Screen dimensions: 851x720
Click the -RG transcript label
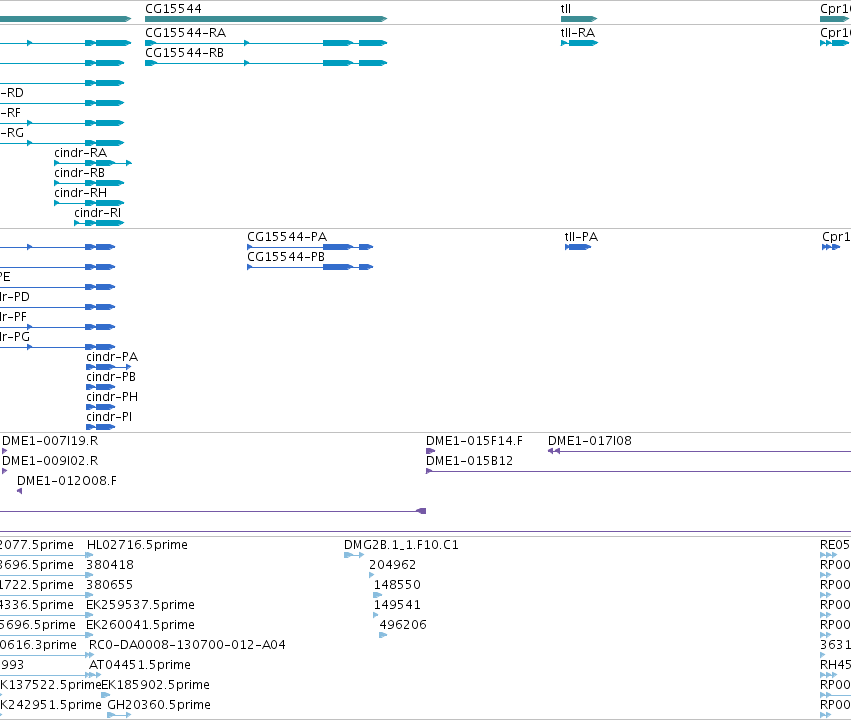[12, 133]
